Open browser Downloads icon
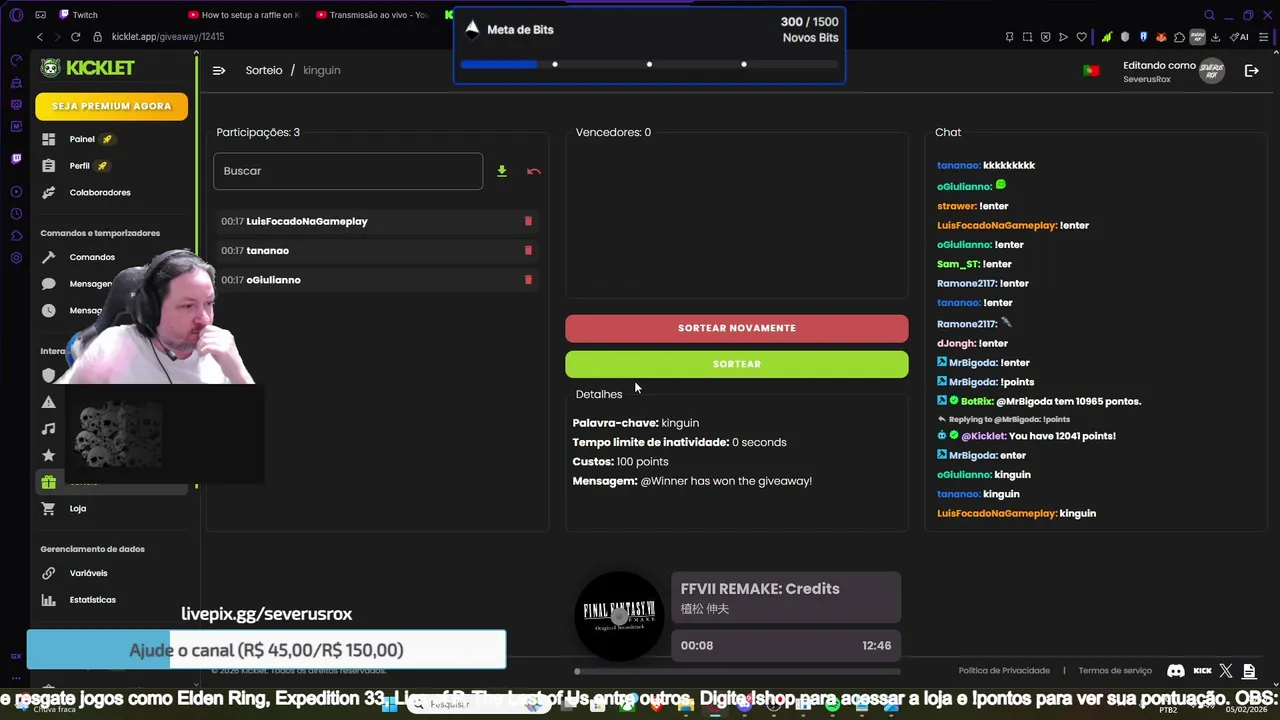 [x=1215, y=37]
